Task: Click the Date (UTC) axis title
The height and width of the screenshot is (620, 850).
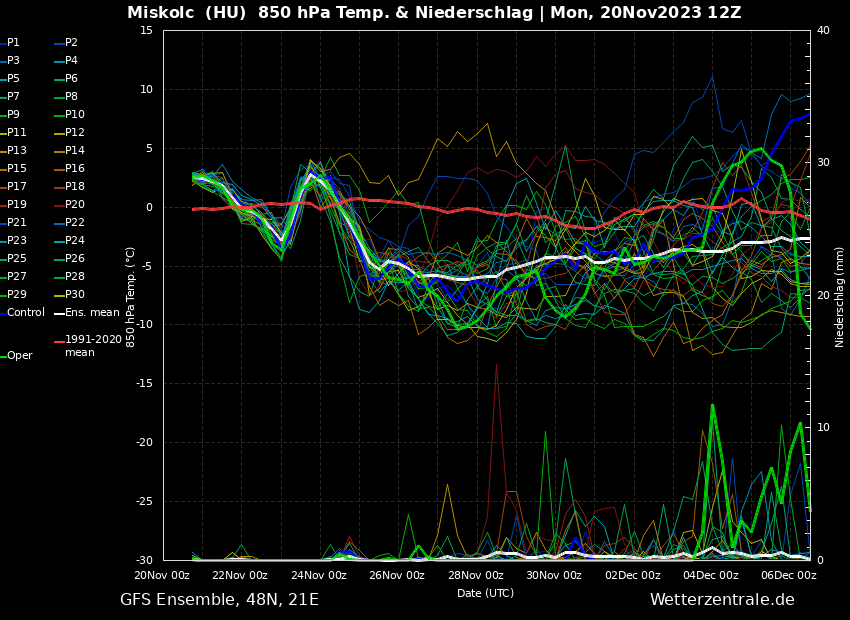Action: click(485, 593)
